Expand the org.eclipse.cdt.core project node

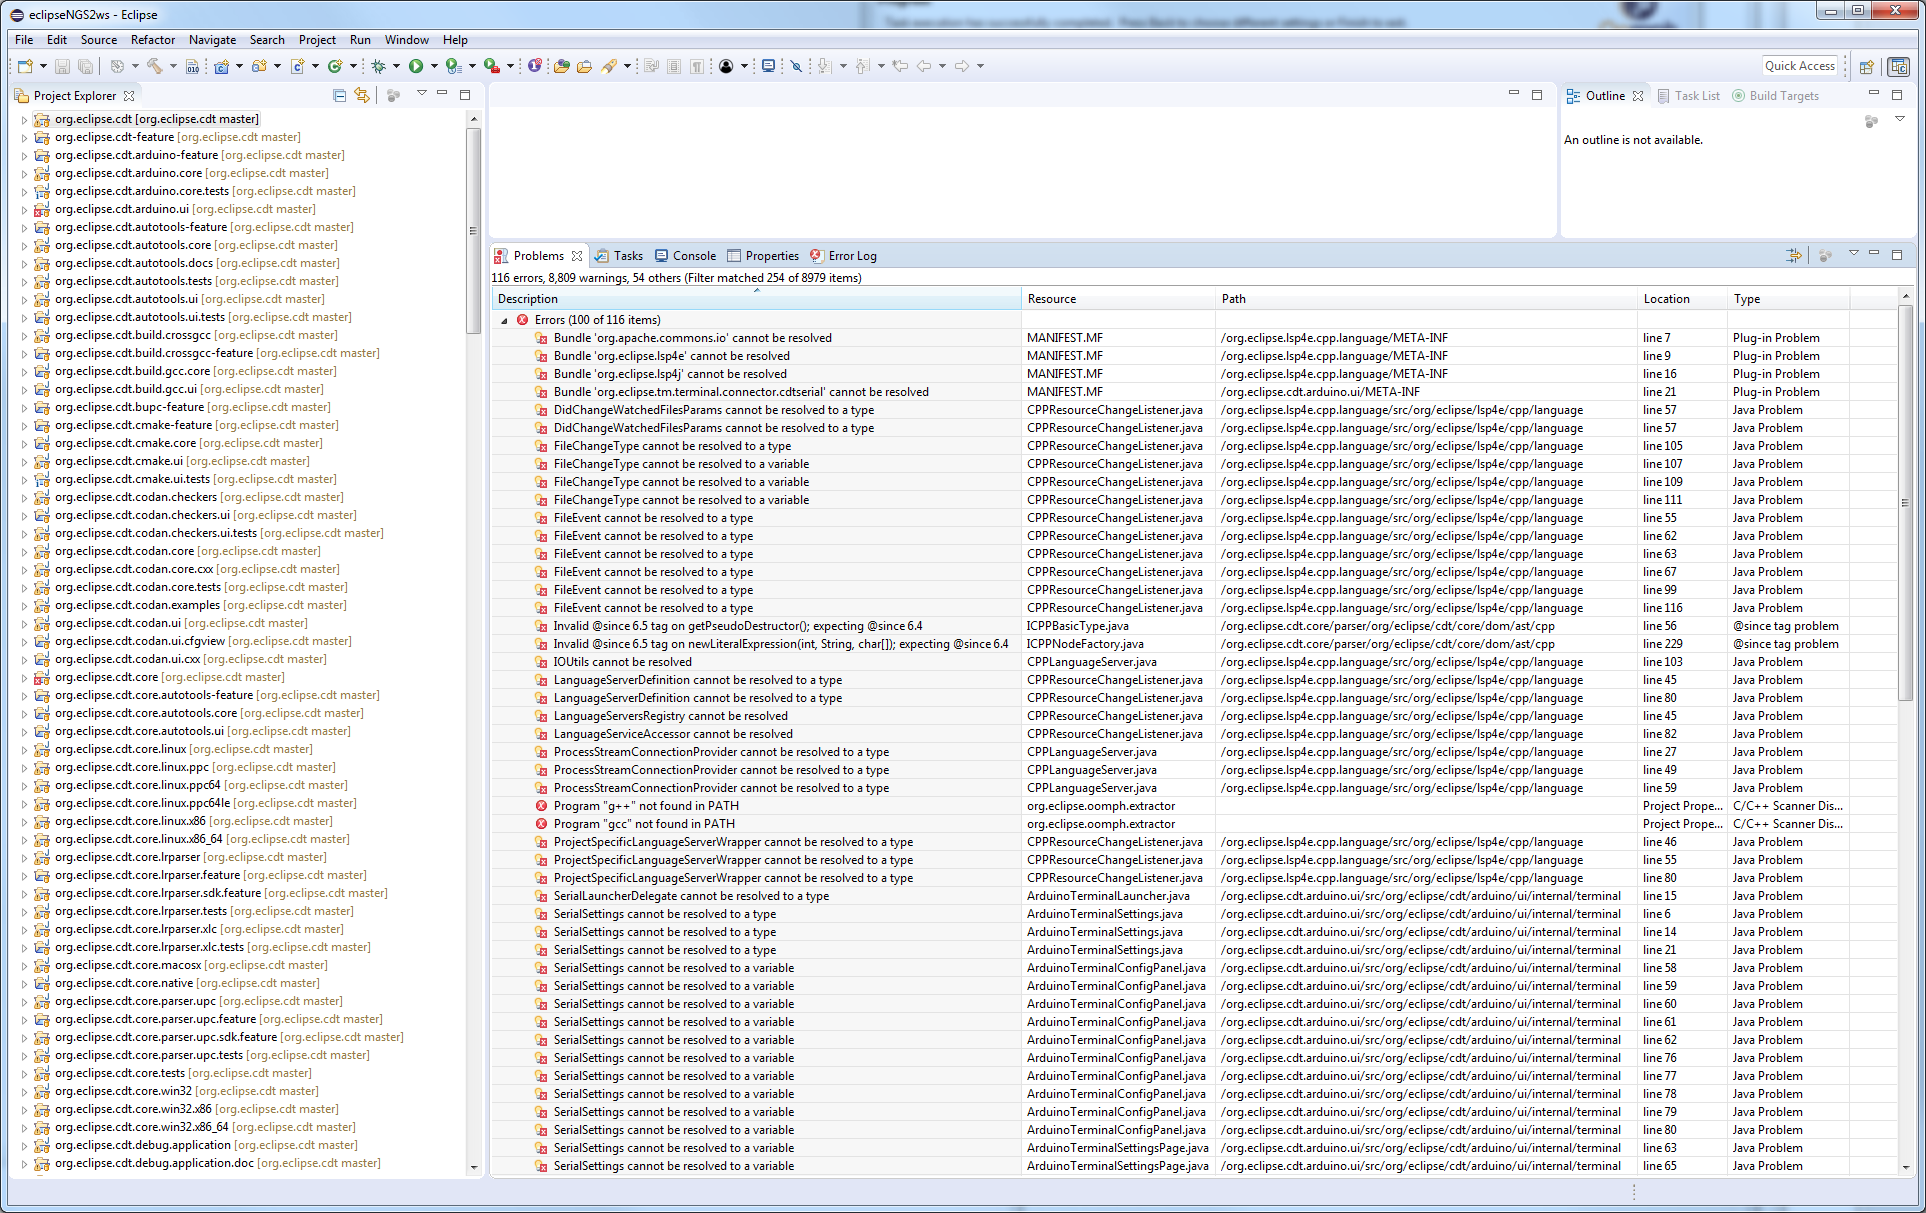[x=24, y=678]
